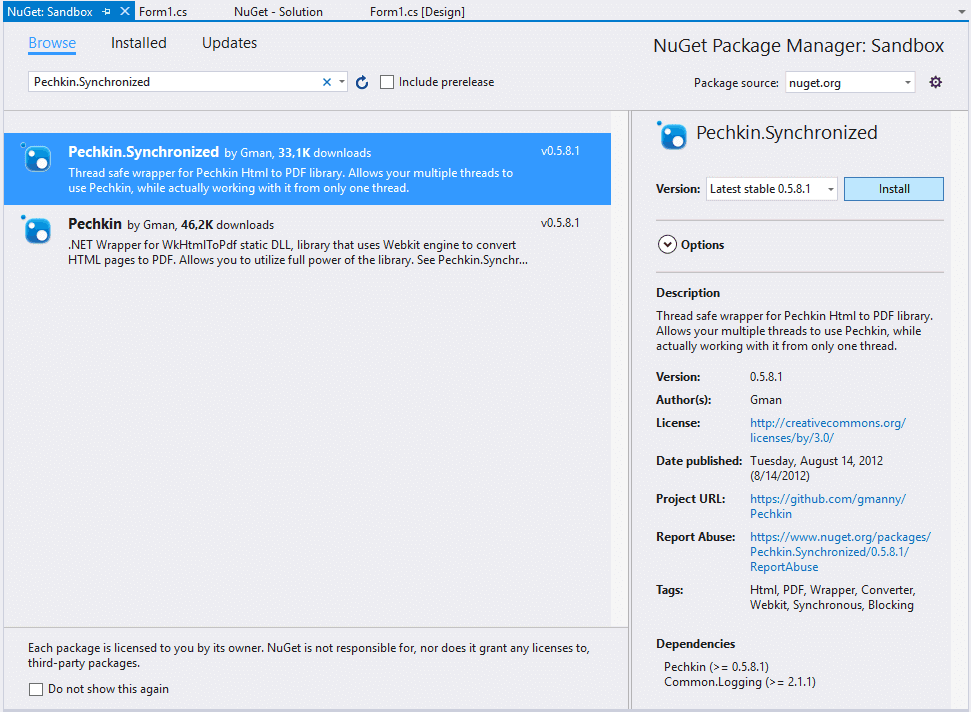
Task: Check Do not show this again
Action: pos(36,689)
